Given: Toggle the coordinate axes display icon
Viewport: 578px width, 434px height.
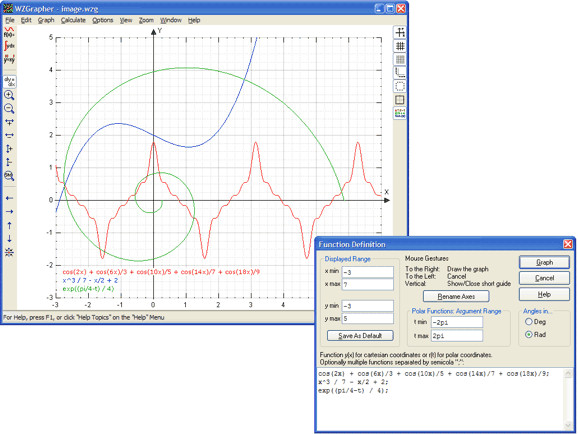Looking at the screenshot, I should point(400,32).
